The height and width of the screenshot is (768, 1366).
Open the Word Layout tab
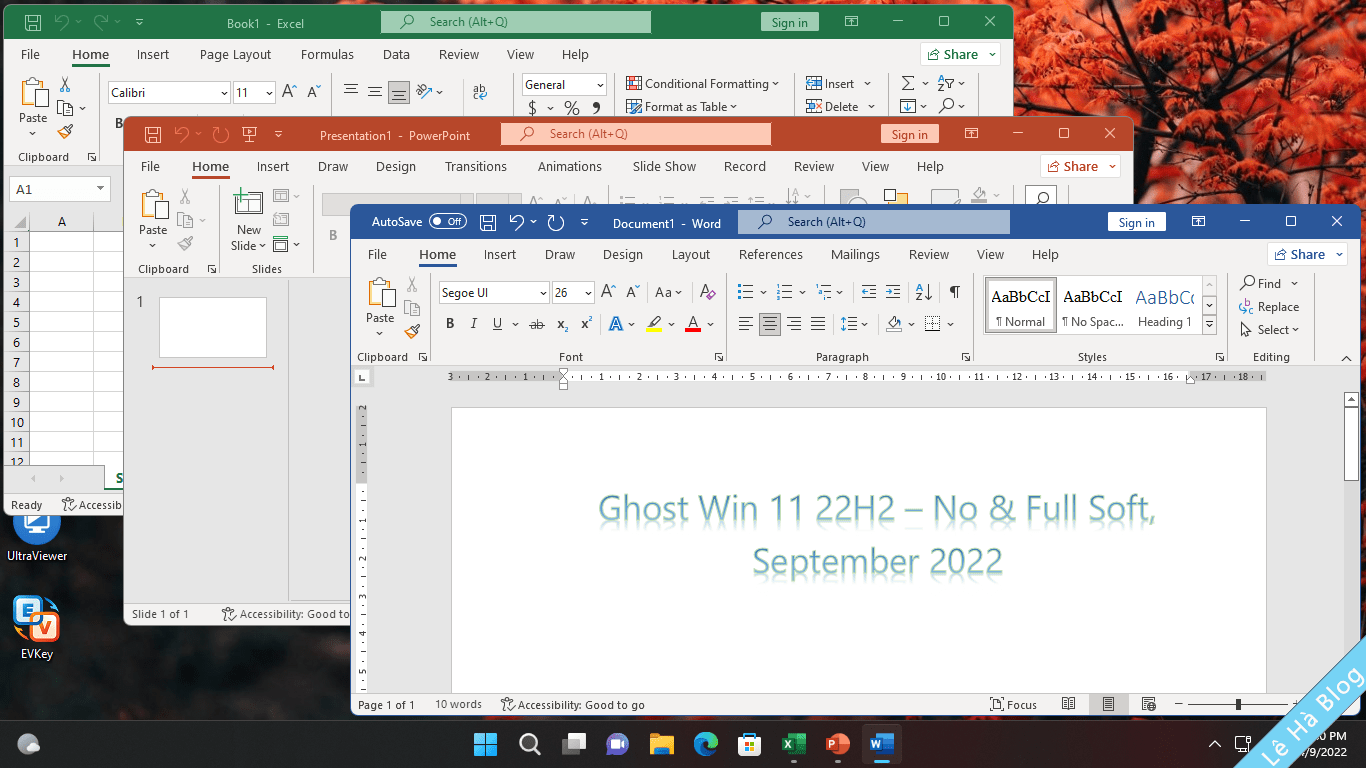[x=690, y=254]
